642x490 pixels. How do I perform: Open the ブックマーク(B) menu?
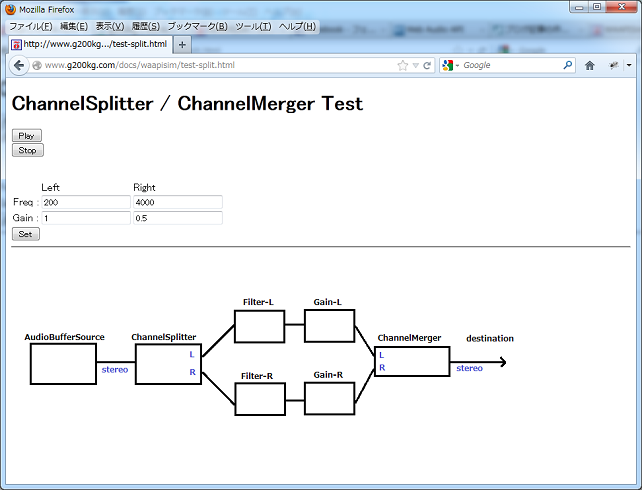click(196, 26)
